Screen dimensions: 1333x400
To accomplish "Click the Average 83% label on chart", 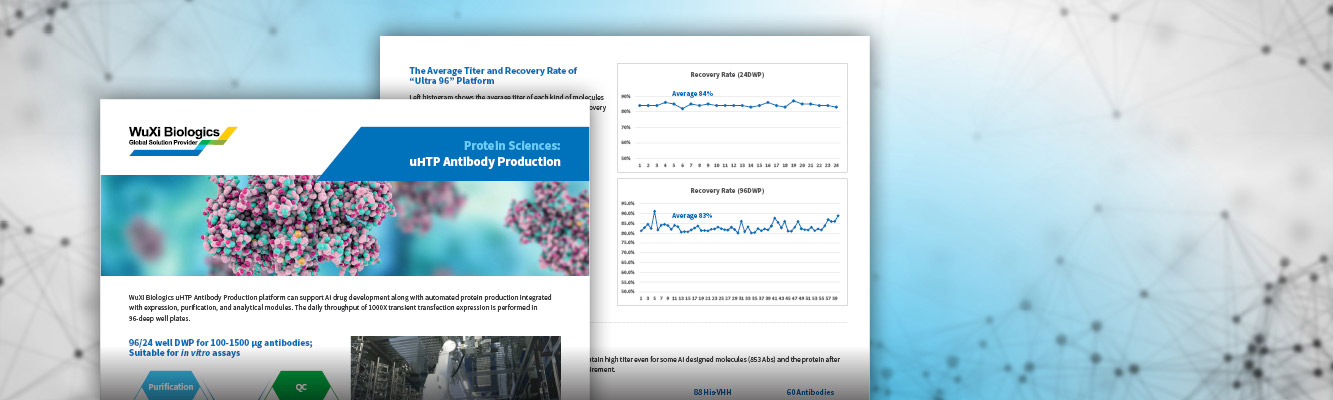I will click(692, 216).
